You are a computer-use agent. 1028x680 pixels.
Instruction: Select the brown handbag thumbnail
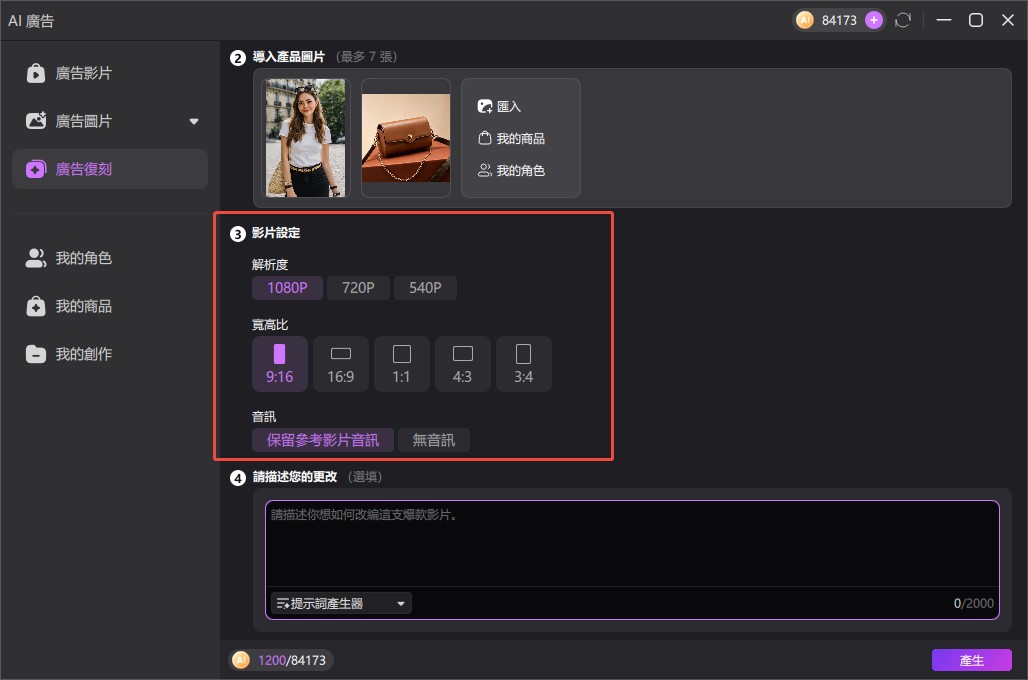[x=406, y=138]
